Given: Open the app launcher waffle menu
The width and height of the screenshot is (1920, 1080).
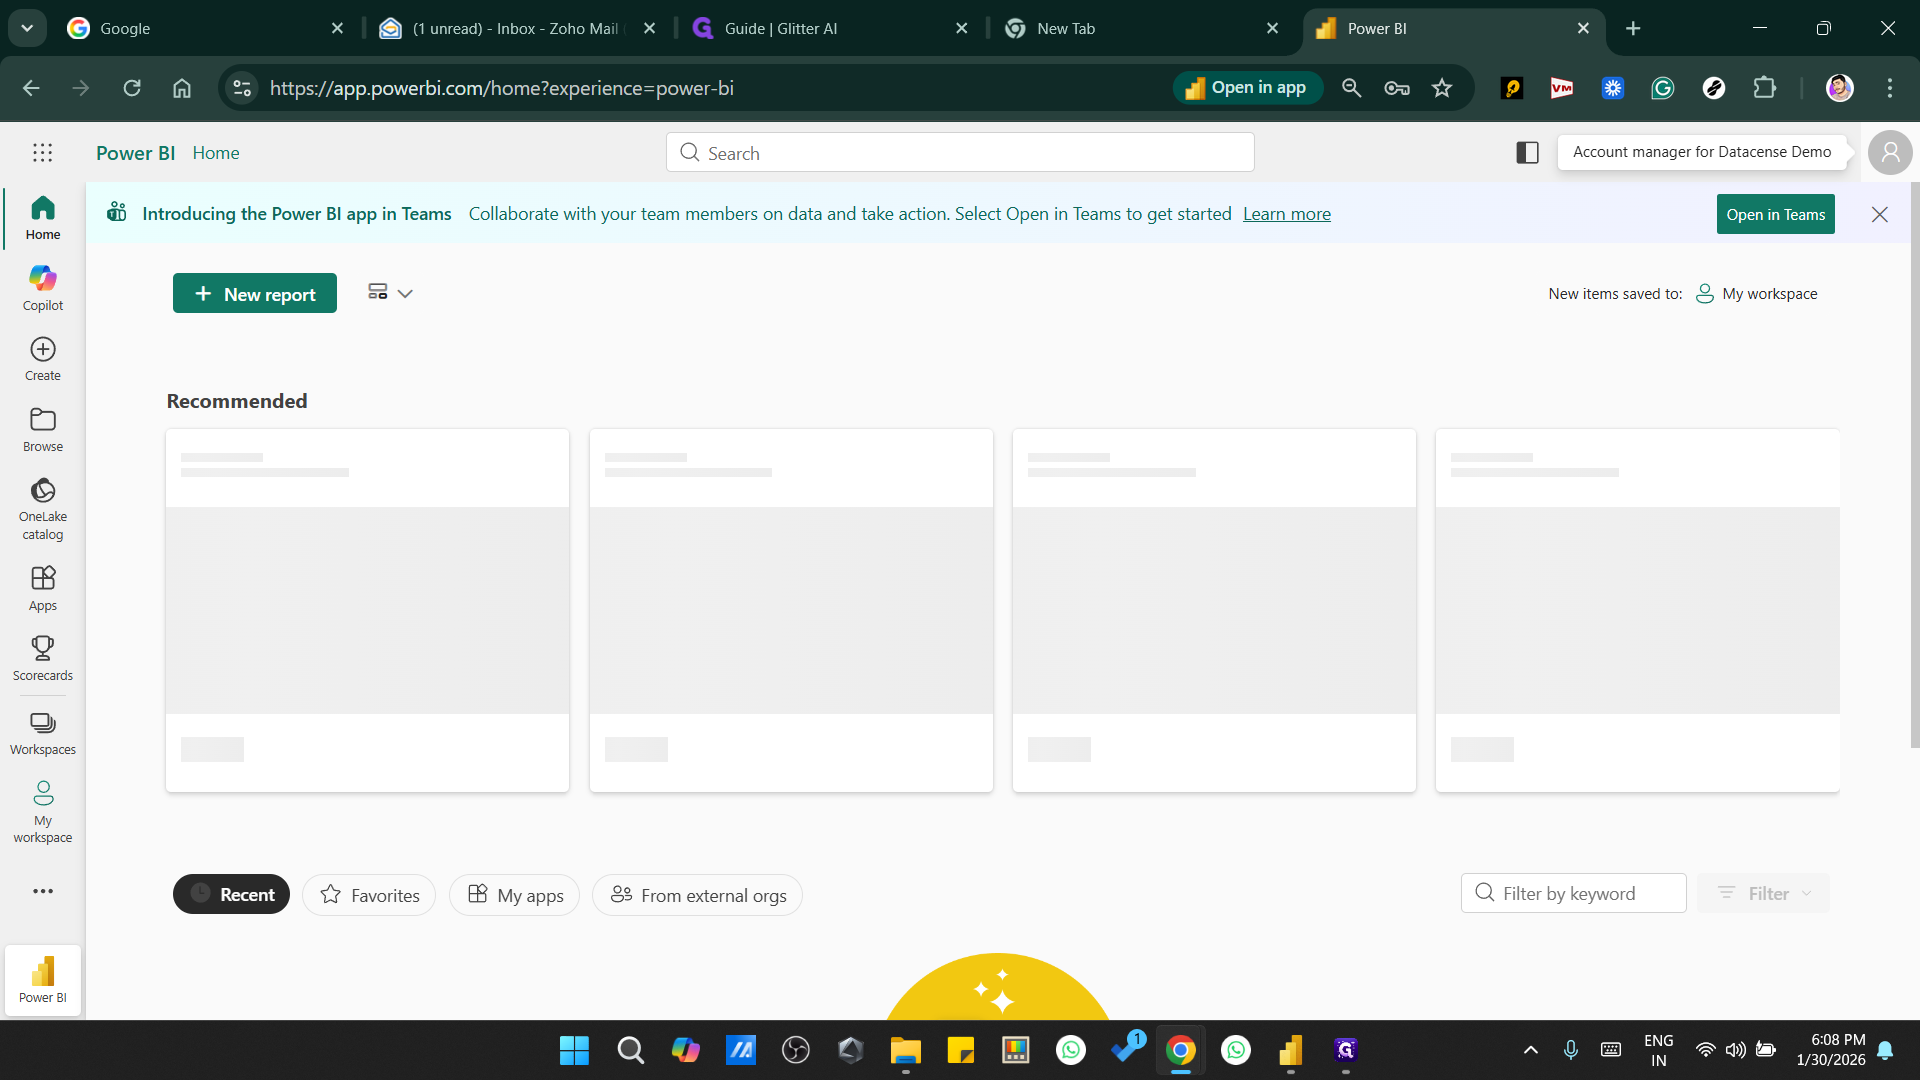Looking at the screenshot, I should [x=42, y=153].
